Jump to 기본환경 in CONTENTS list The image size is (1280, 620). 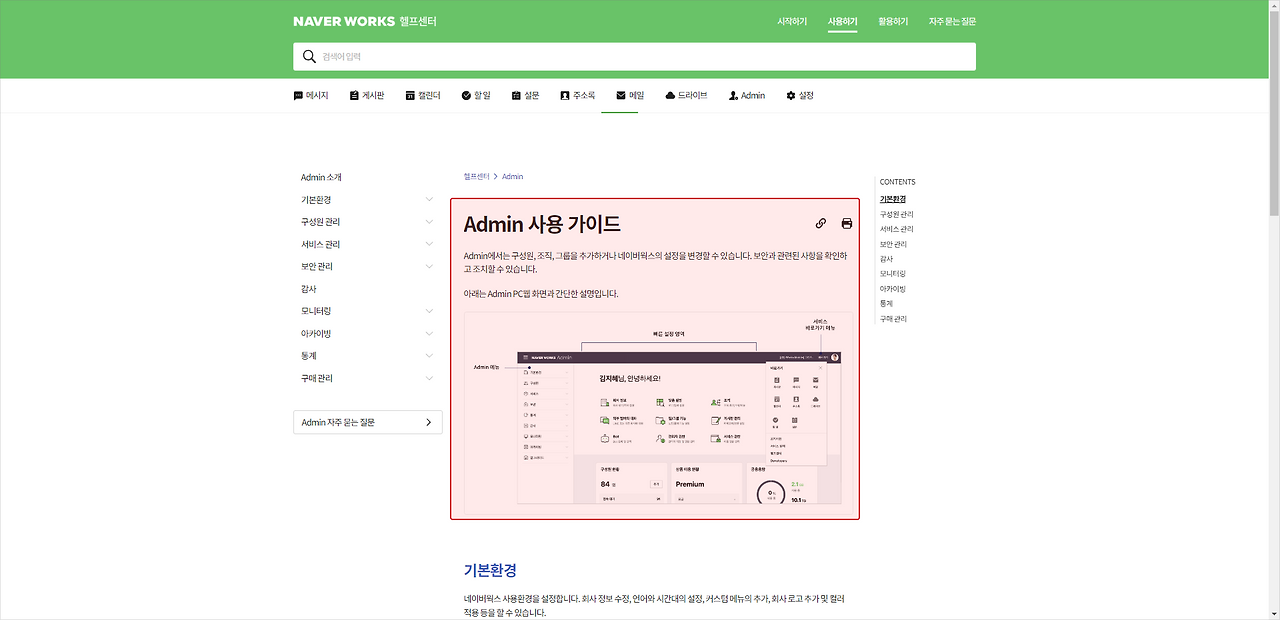[893, 199]
